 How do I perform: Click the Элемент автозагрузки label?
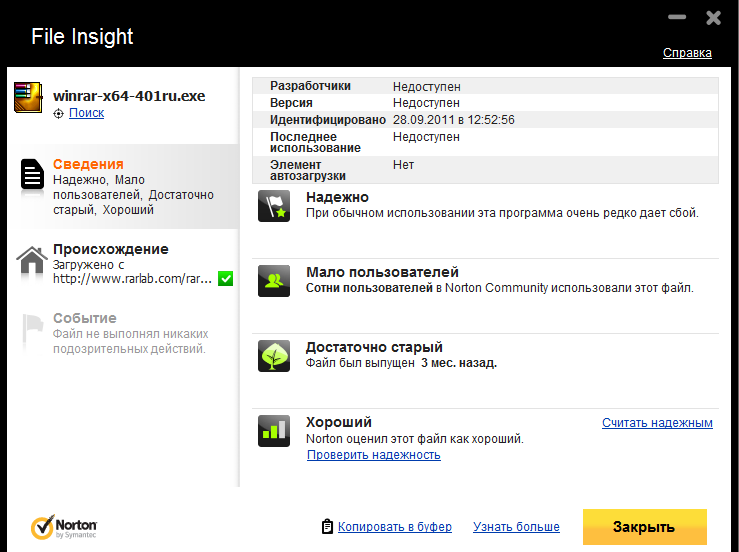308,170
